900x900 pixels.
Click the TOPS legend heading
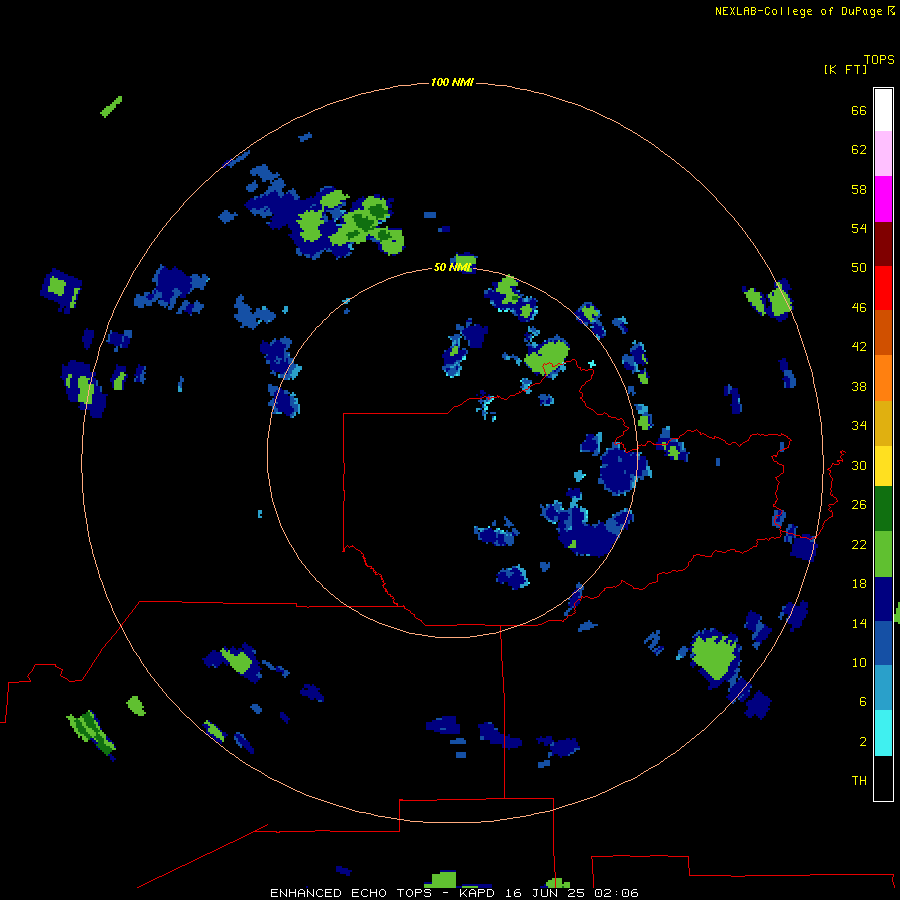(x=879, y=60)
